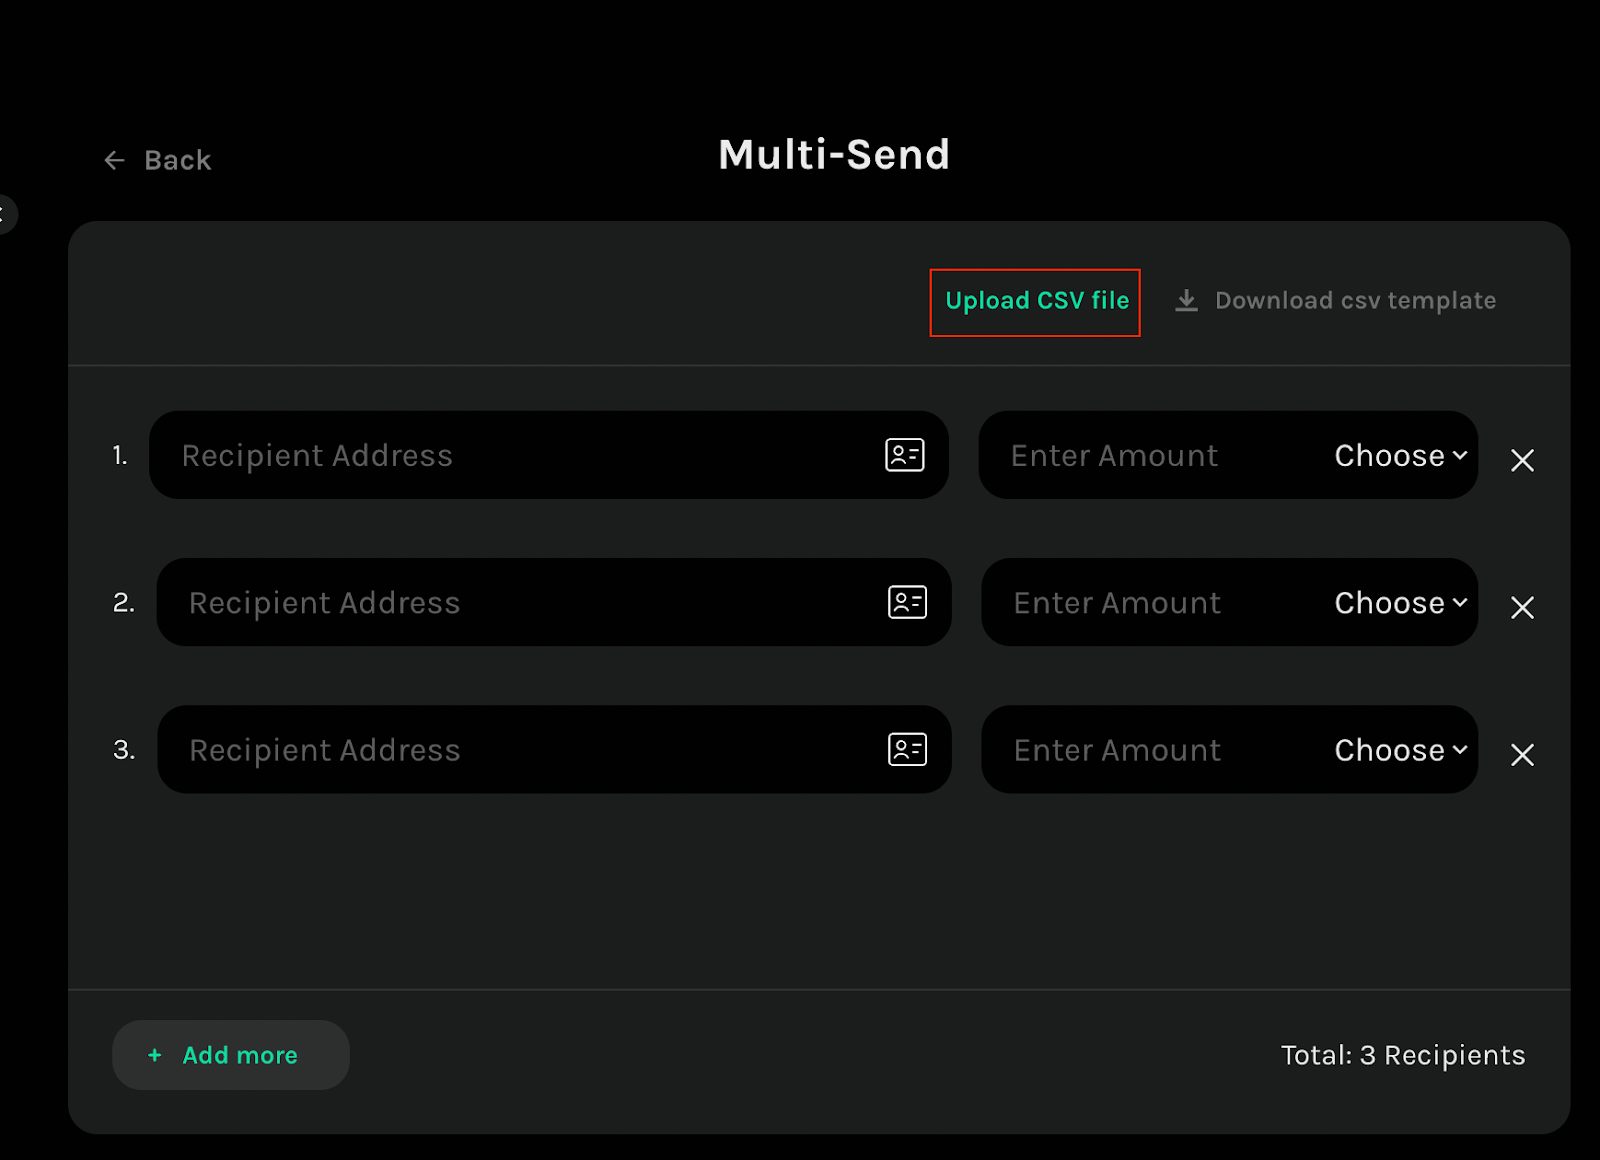Go Back to the previous page
Viewport: 1600px width, 1160px height.
click(x=177, y=160)
